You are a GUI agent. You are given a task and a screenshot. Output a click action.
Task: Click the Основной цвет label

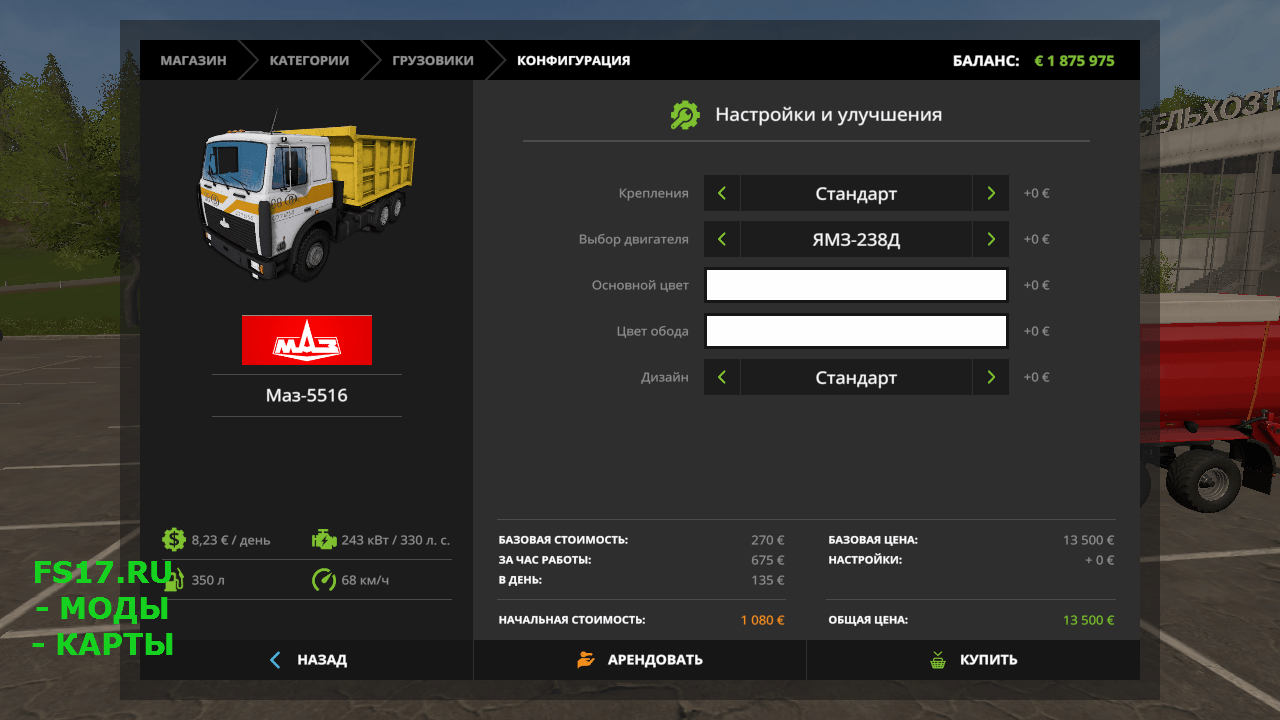[640, 285]
